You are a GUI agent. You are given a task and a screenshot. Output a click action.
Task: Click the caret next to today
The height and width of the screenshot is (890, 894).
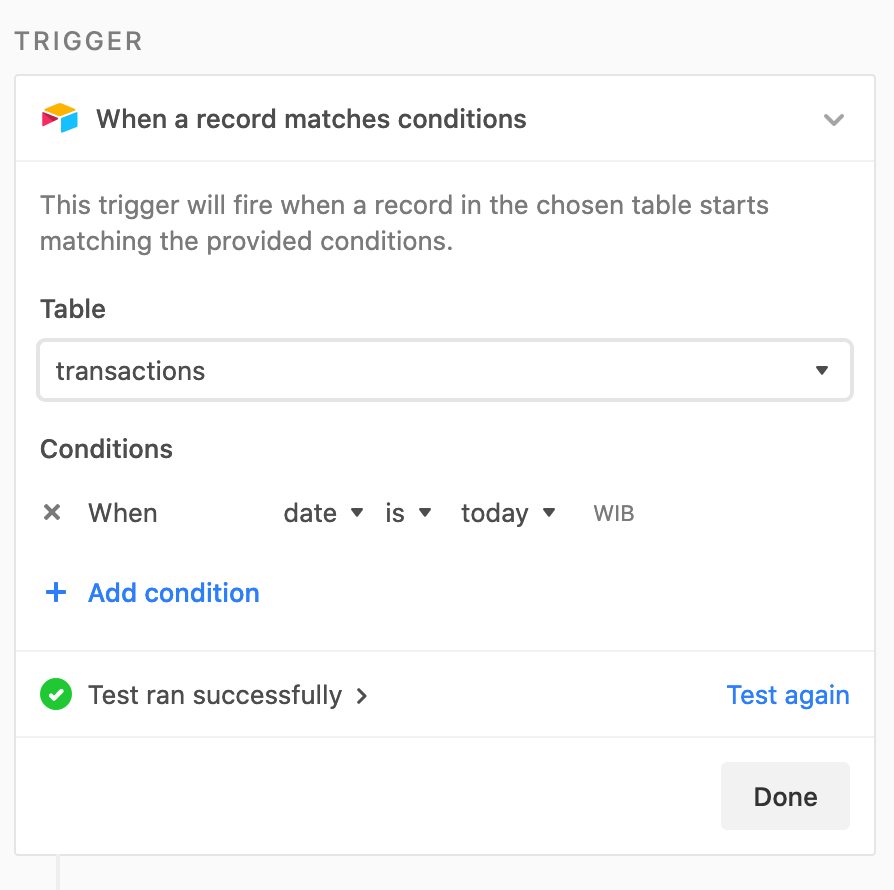pyautogui.click(x=548, y=512)
